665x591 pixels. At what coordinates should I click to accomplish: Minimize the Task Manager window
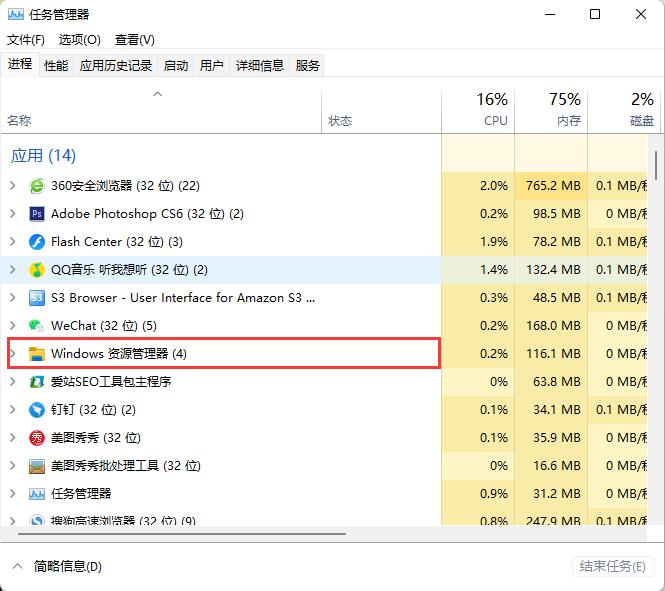(550, 14)
